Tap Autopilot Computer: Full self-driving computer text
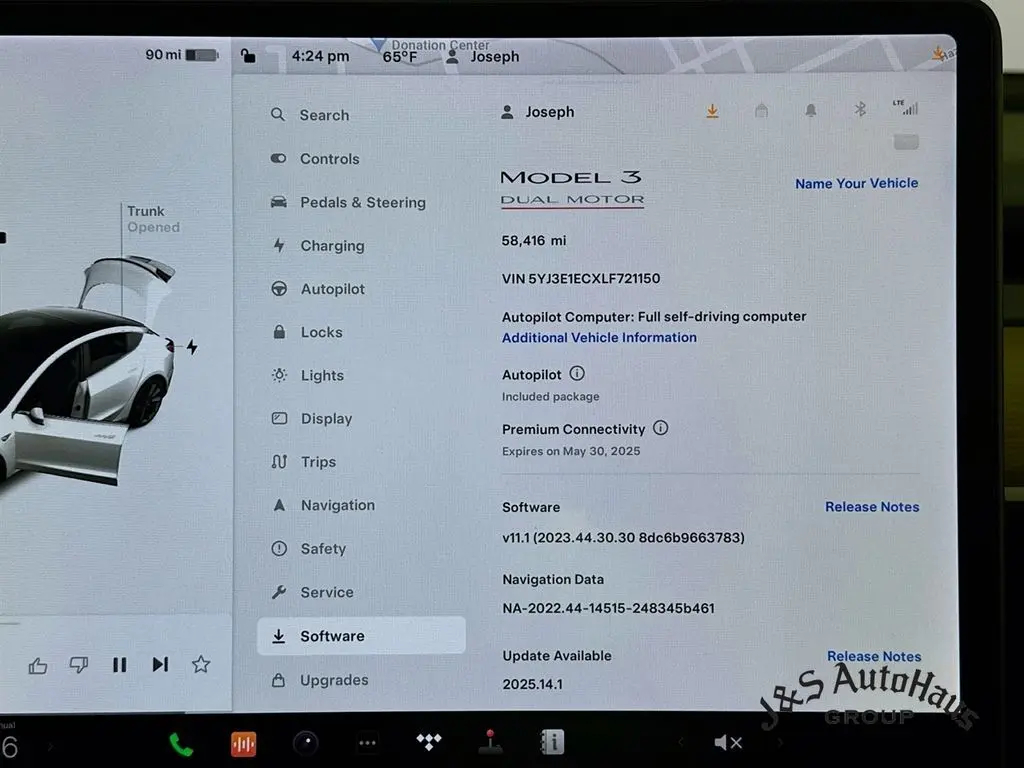Viewport: 1024px width, 768px height. click(x=654, y=317)
